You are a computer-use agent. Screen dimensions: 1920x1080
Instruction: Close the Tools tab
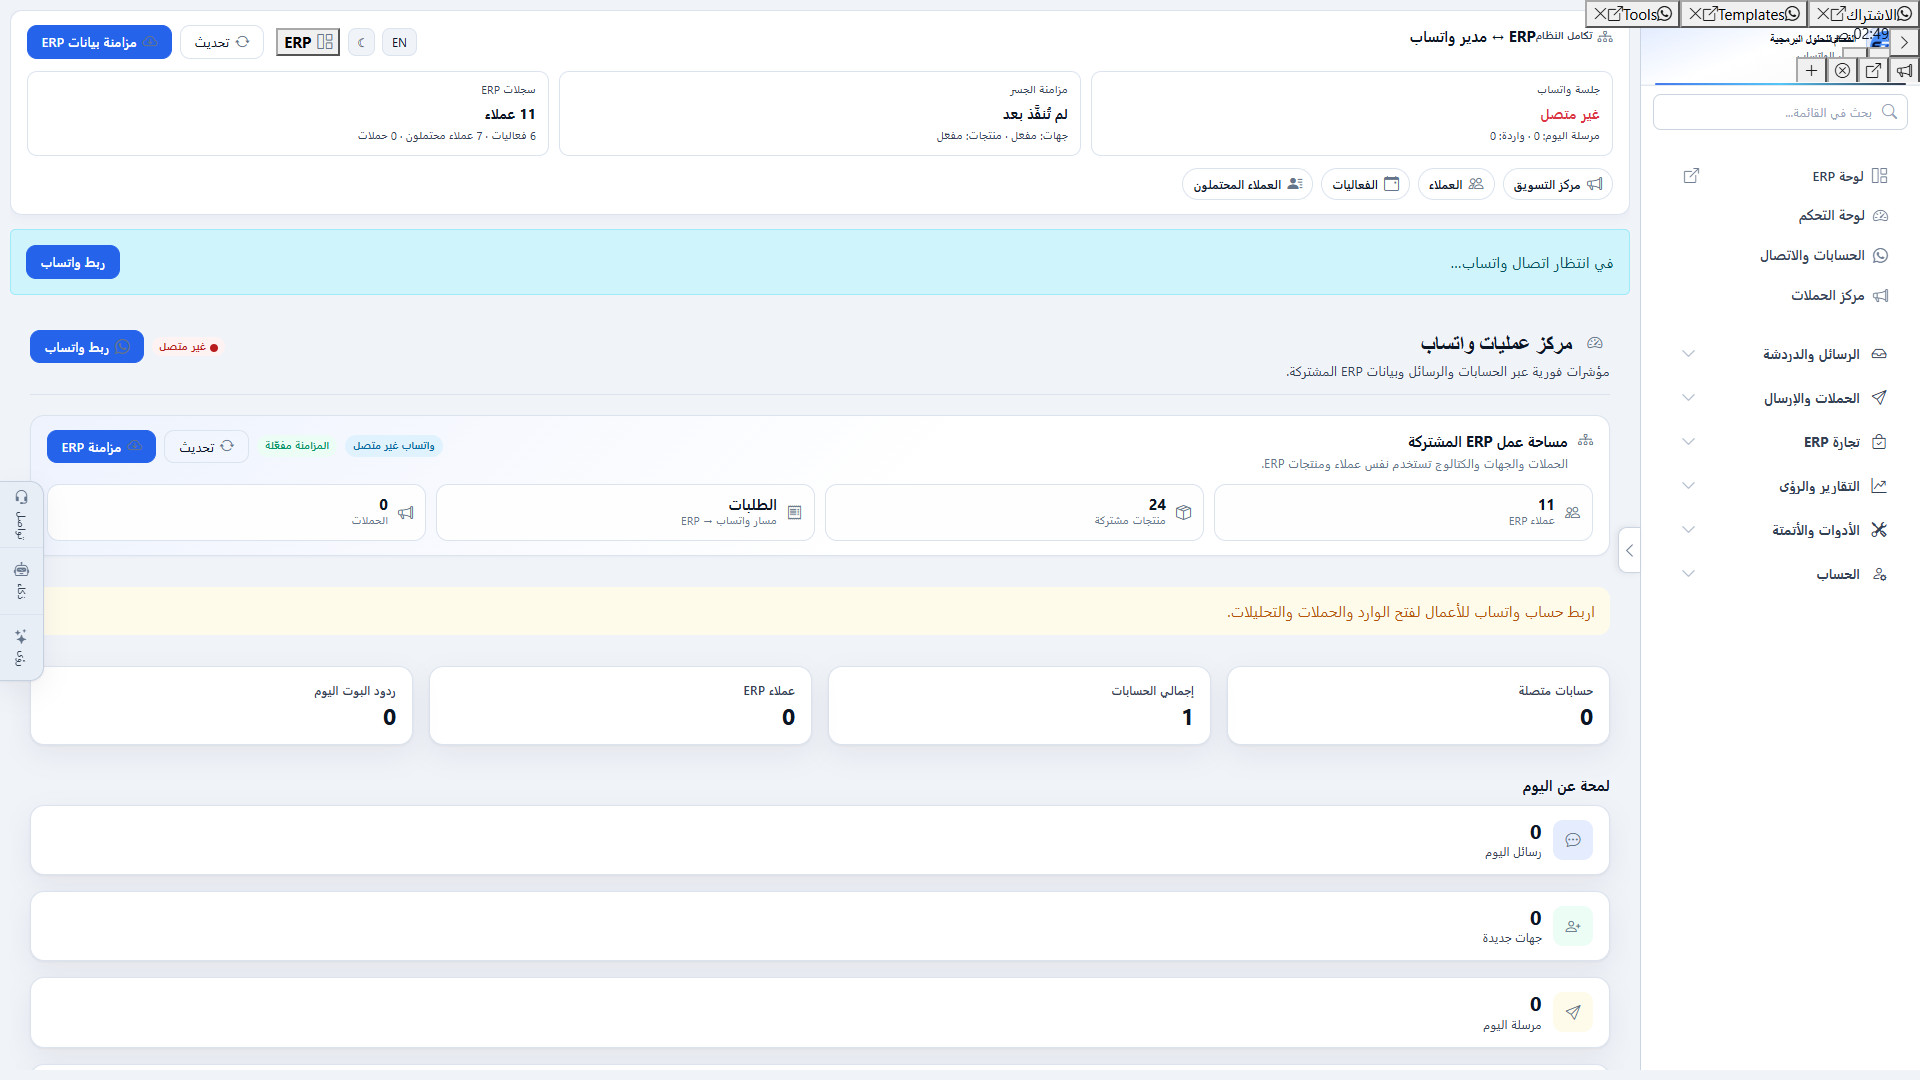tap(1600, 14)
